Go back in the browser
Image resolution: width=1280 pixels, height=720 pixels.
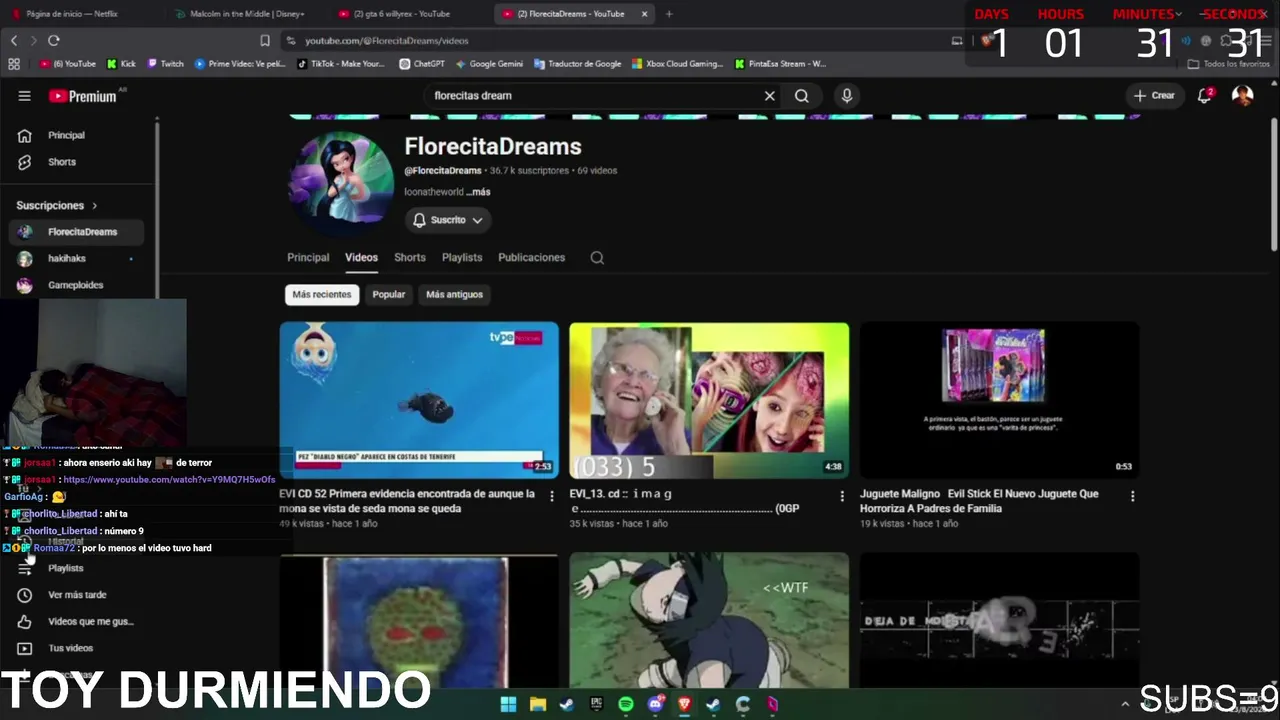point(14,41)
